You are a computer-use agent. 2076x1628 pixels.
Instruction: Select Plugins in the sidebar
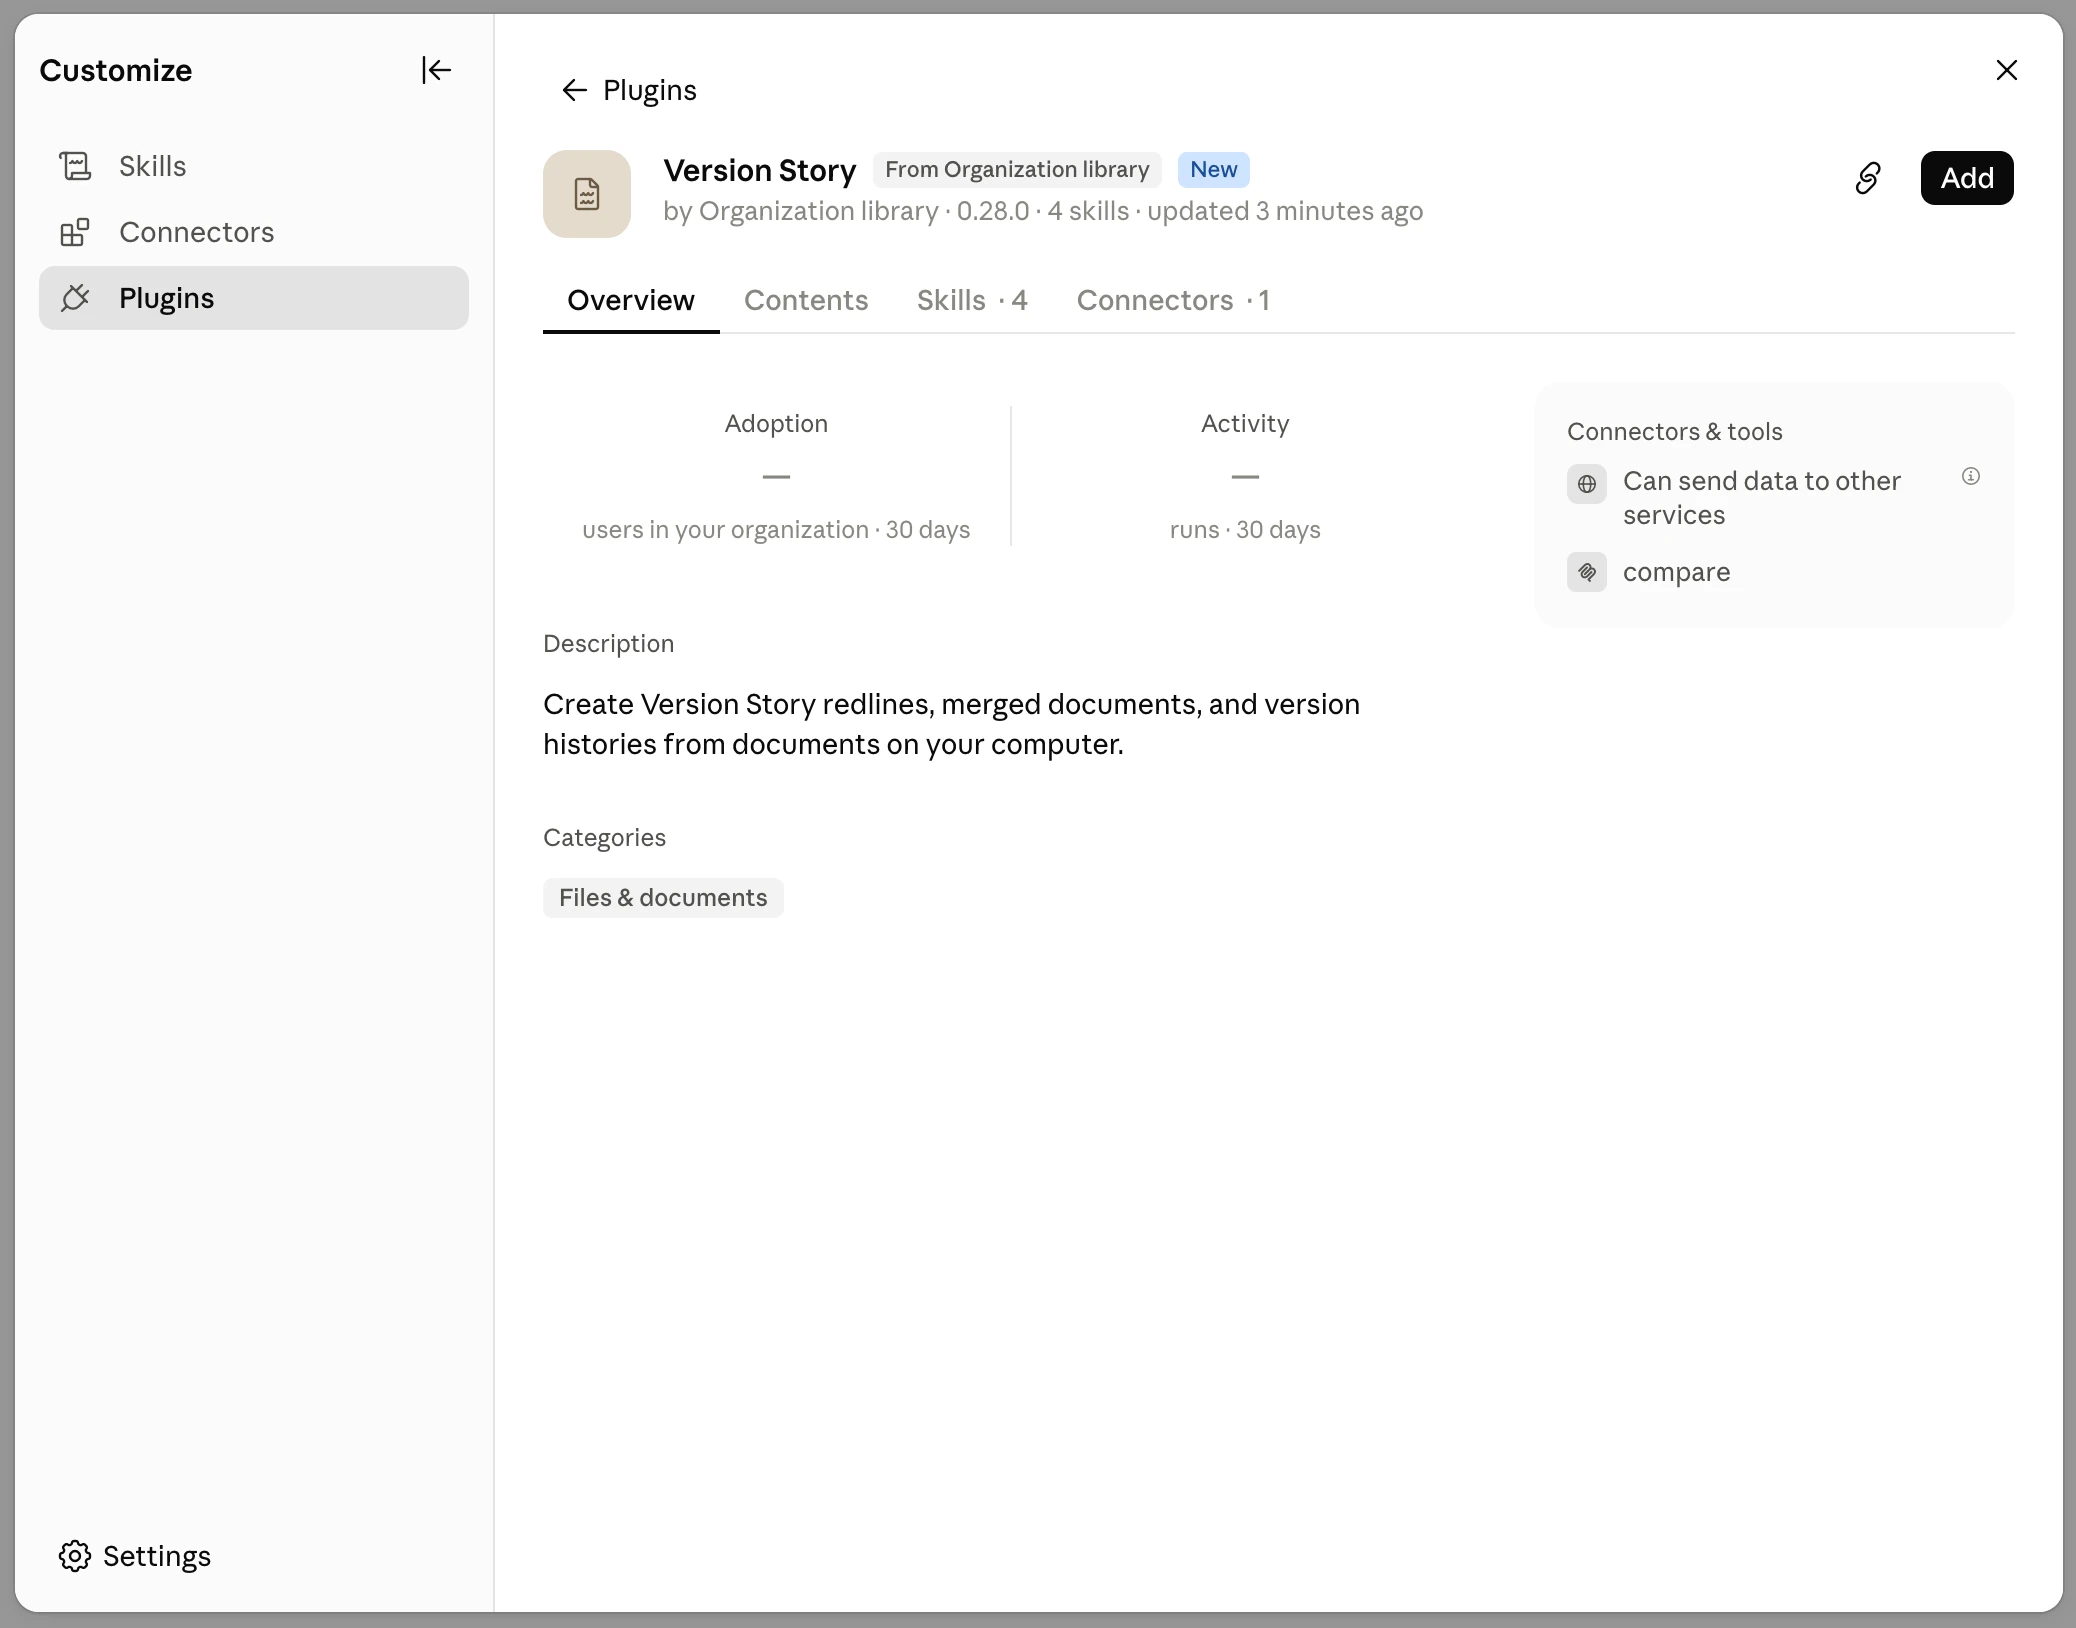[x=254, y=298]
